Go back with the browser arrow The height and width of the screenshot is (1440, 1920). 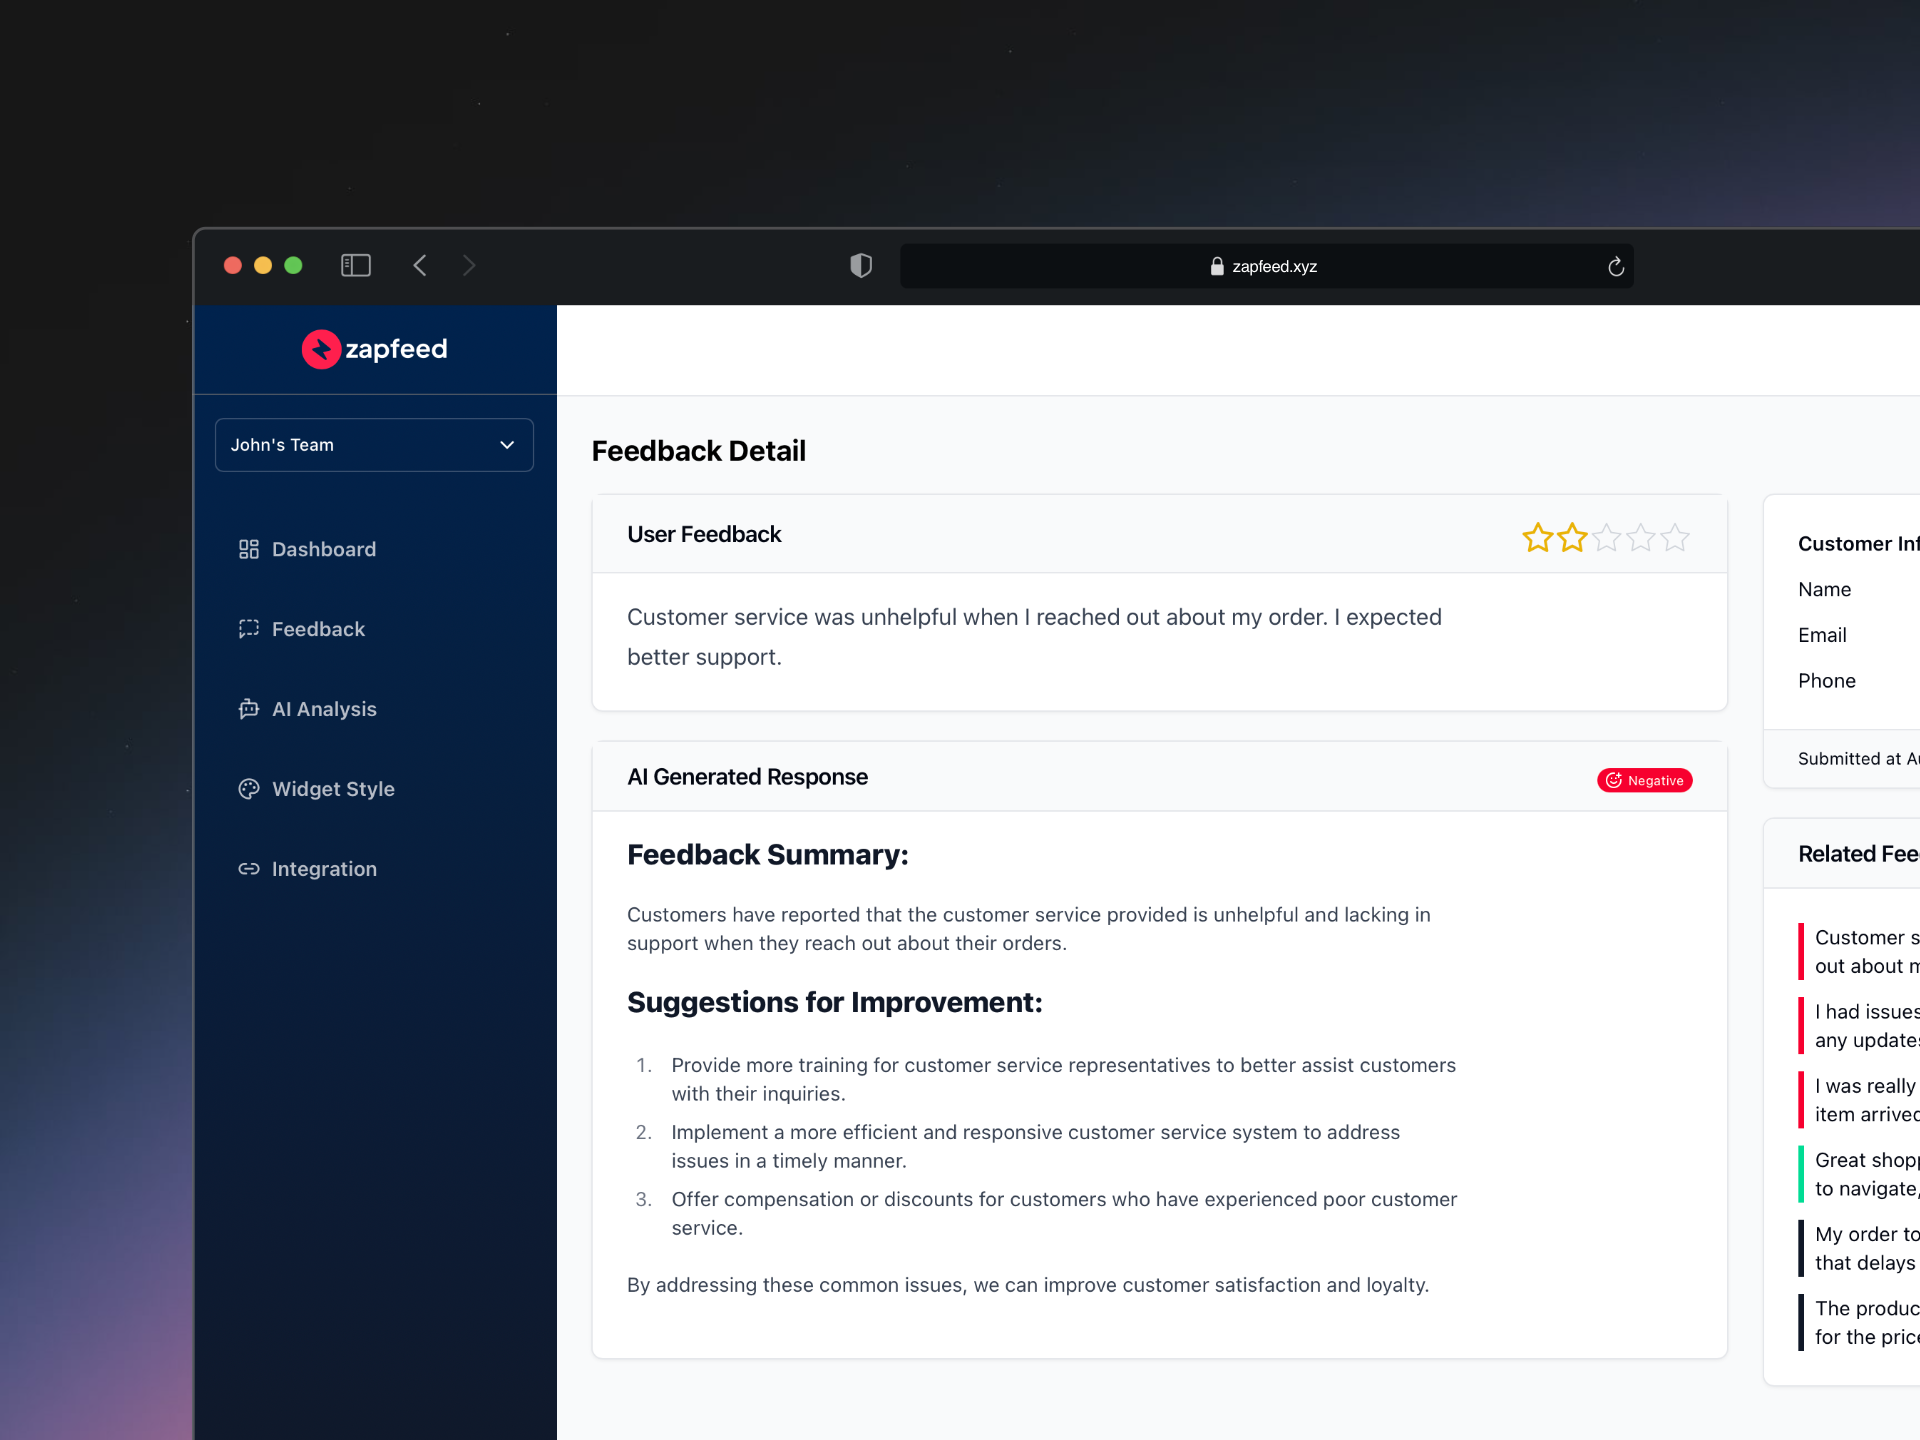click(x=420, y=265)
